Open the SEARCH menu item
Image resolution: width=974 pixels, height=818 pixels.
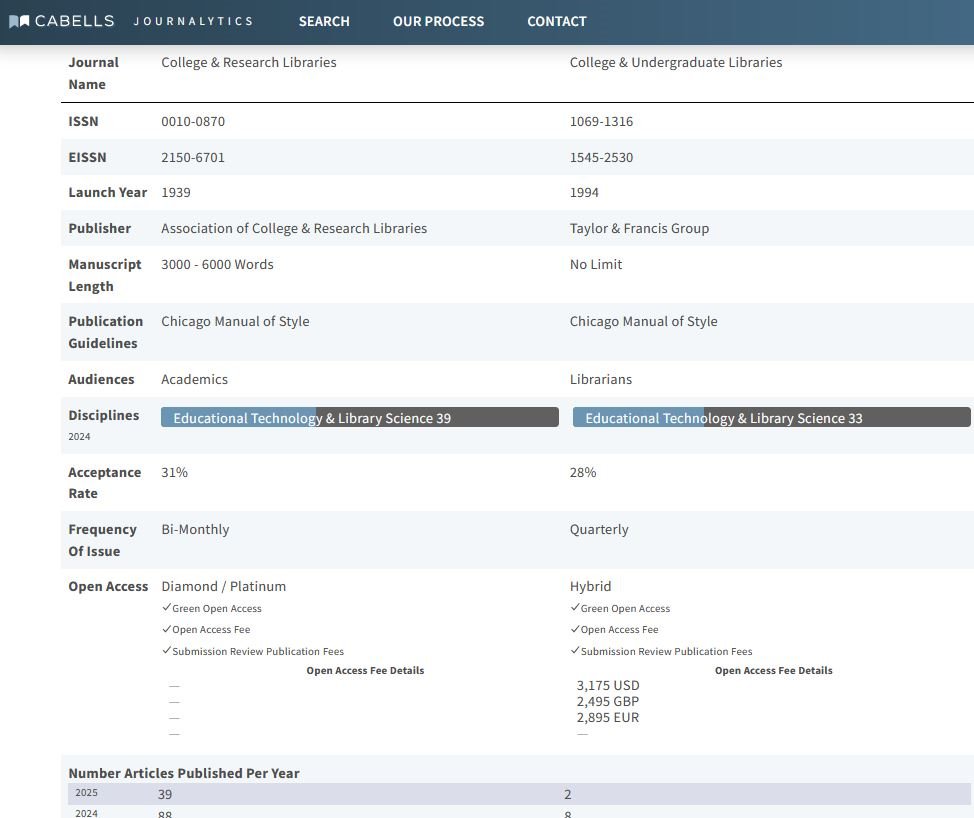pyautogui.click(x=324, y=22)
